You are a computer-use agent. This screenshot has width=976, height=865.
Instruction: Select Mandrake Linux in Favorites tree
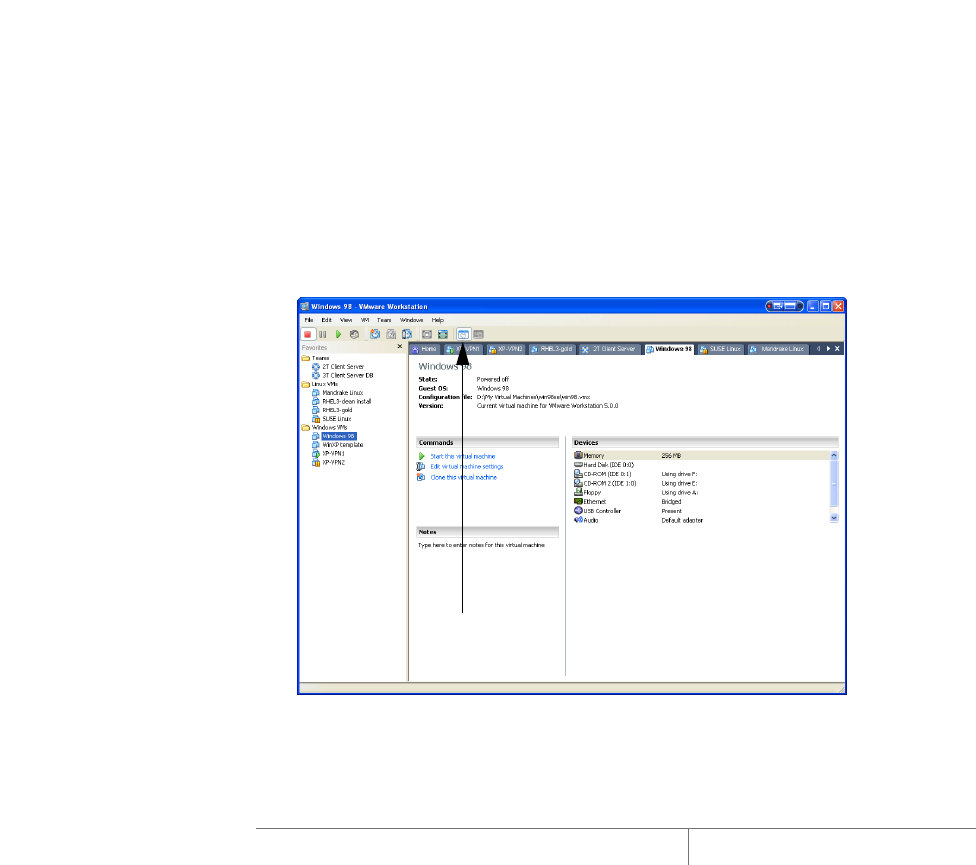tap(337, 393)
